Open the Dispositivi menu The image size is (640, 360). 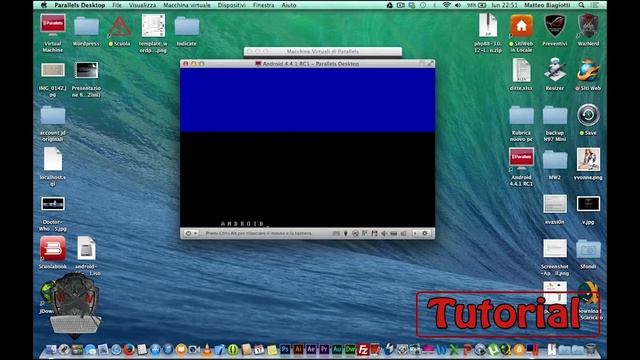[231, 5]
